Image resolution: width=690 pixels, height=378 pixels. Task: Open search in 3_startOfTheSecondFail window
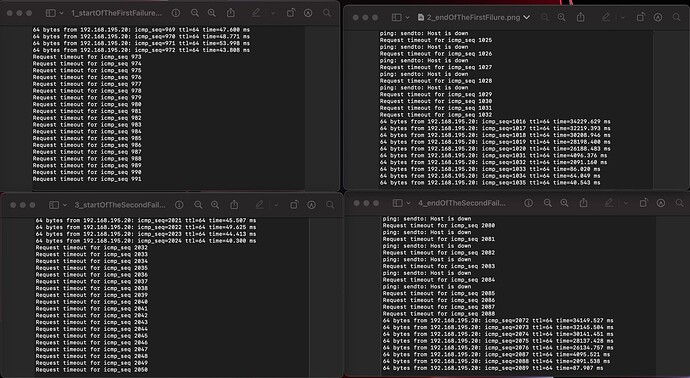(x=330, y=205)
